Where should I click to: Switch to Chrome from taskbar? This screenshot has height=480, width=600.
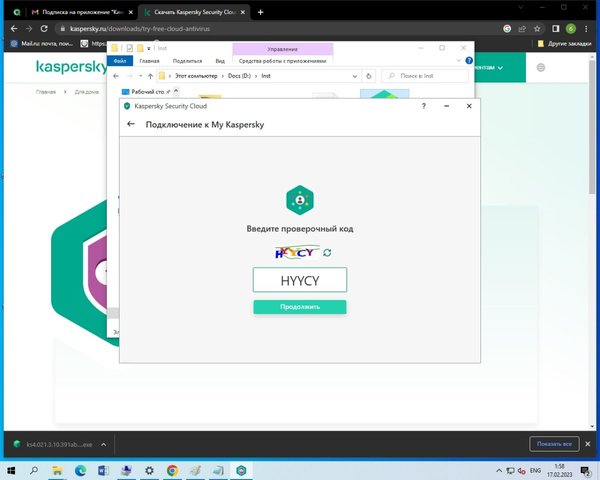172,470
